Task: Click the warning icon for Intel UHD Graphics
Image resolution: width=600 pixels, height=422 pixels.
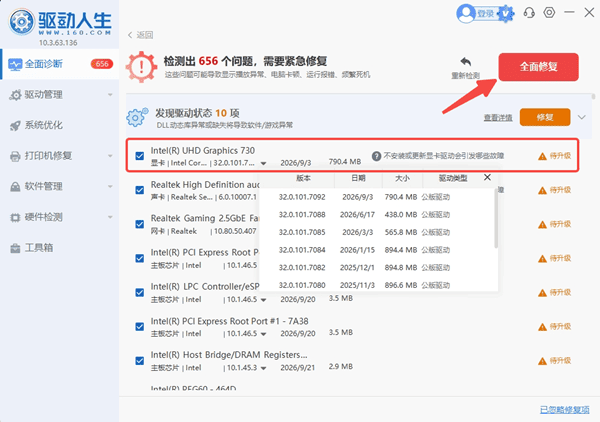Action: [x=542, y=156]
